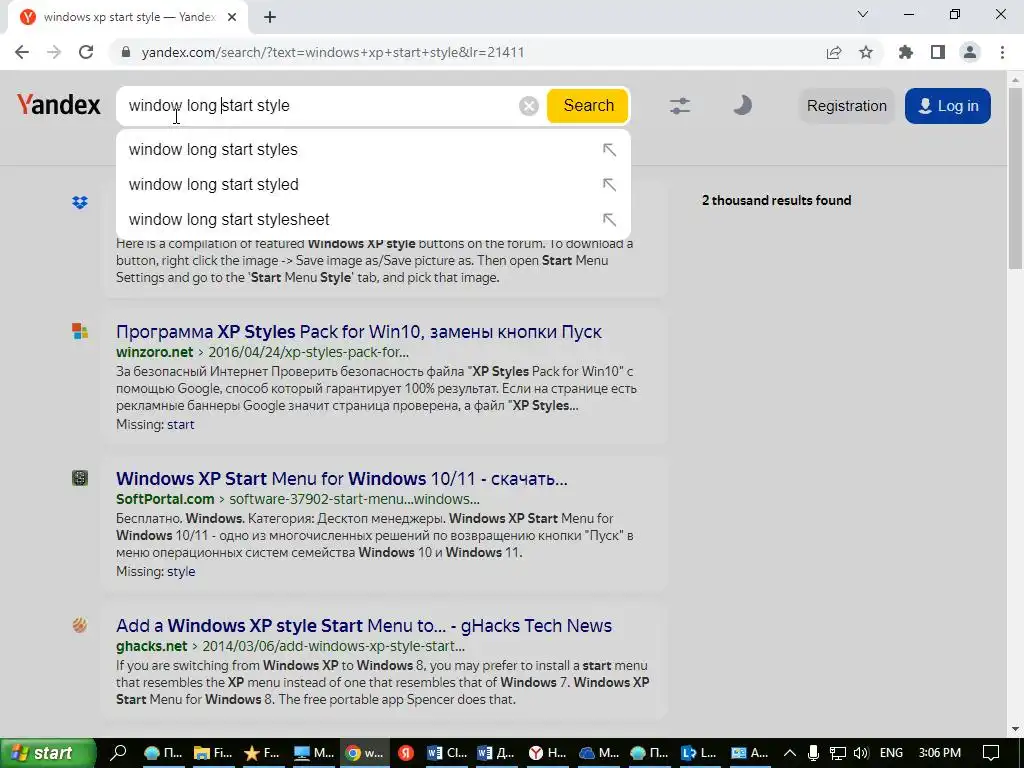1024x768 pixels.
Task: Click into the Yandex search input field
Action: tap(320, 106)
